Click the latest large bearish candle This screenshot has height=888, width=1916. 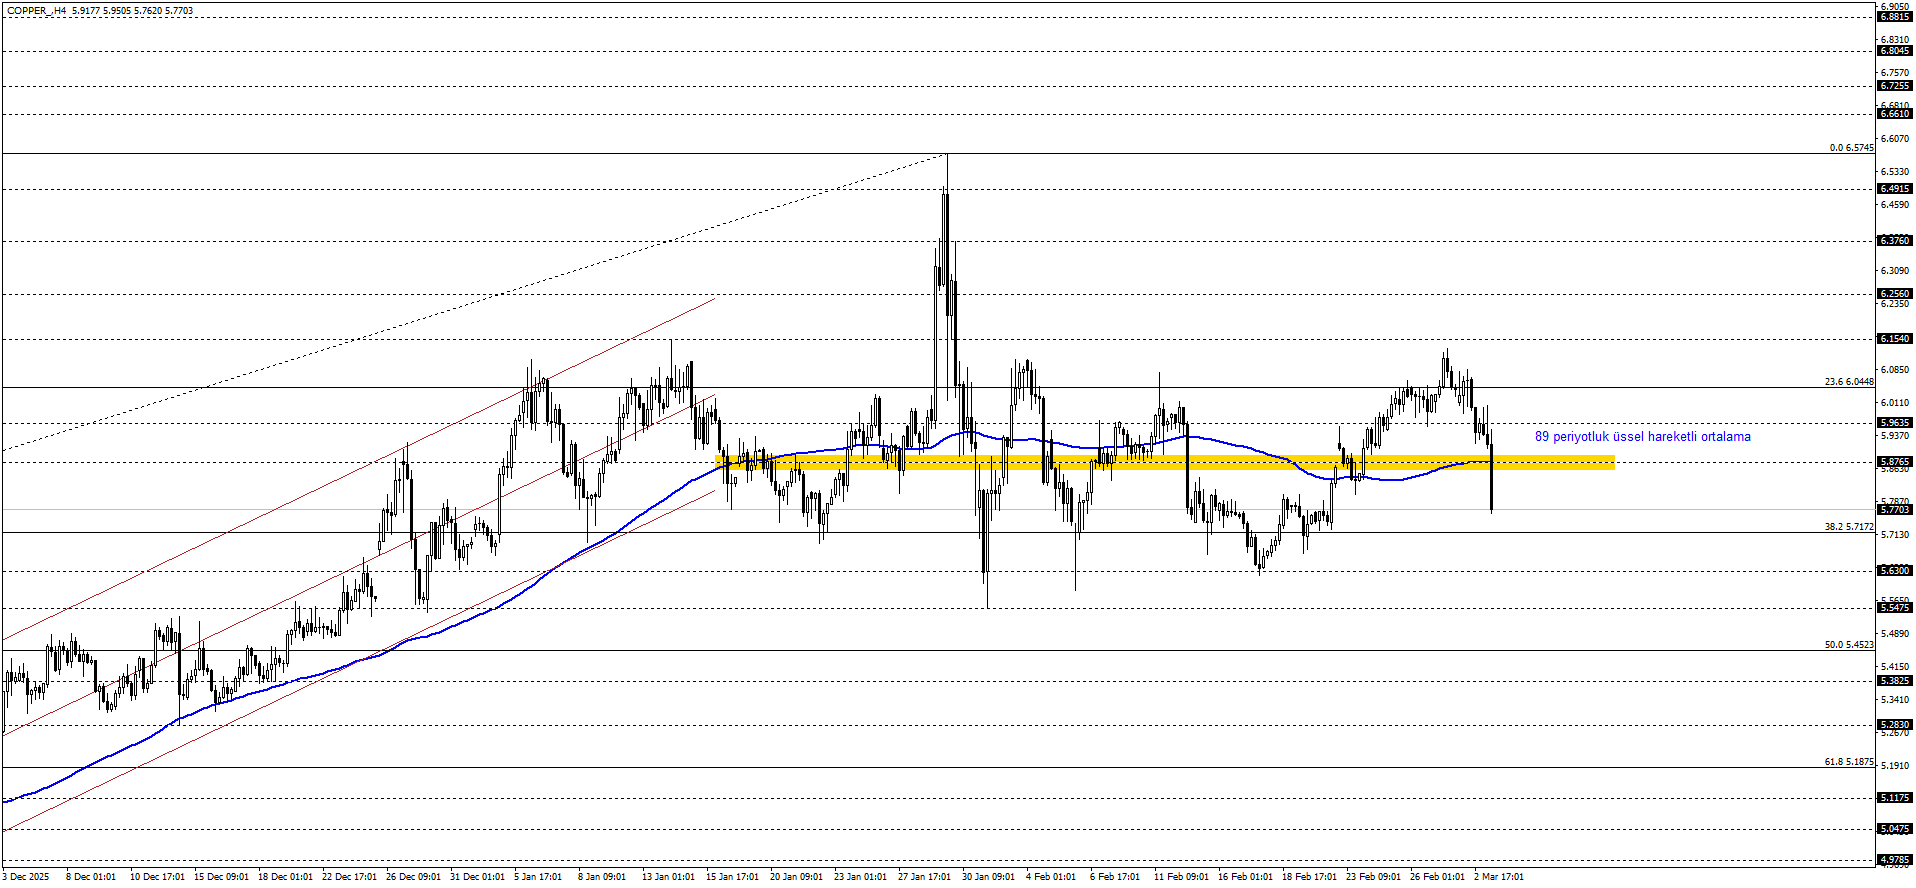[x=1491, y=480]
